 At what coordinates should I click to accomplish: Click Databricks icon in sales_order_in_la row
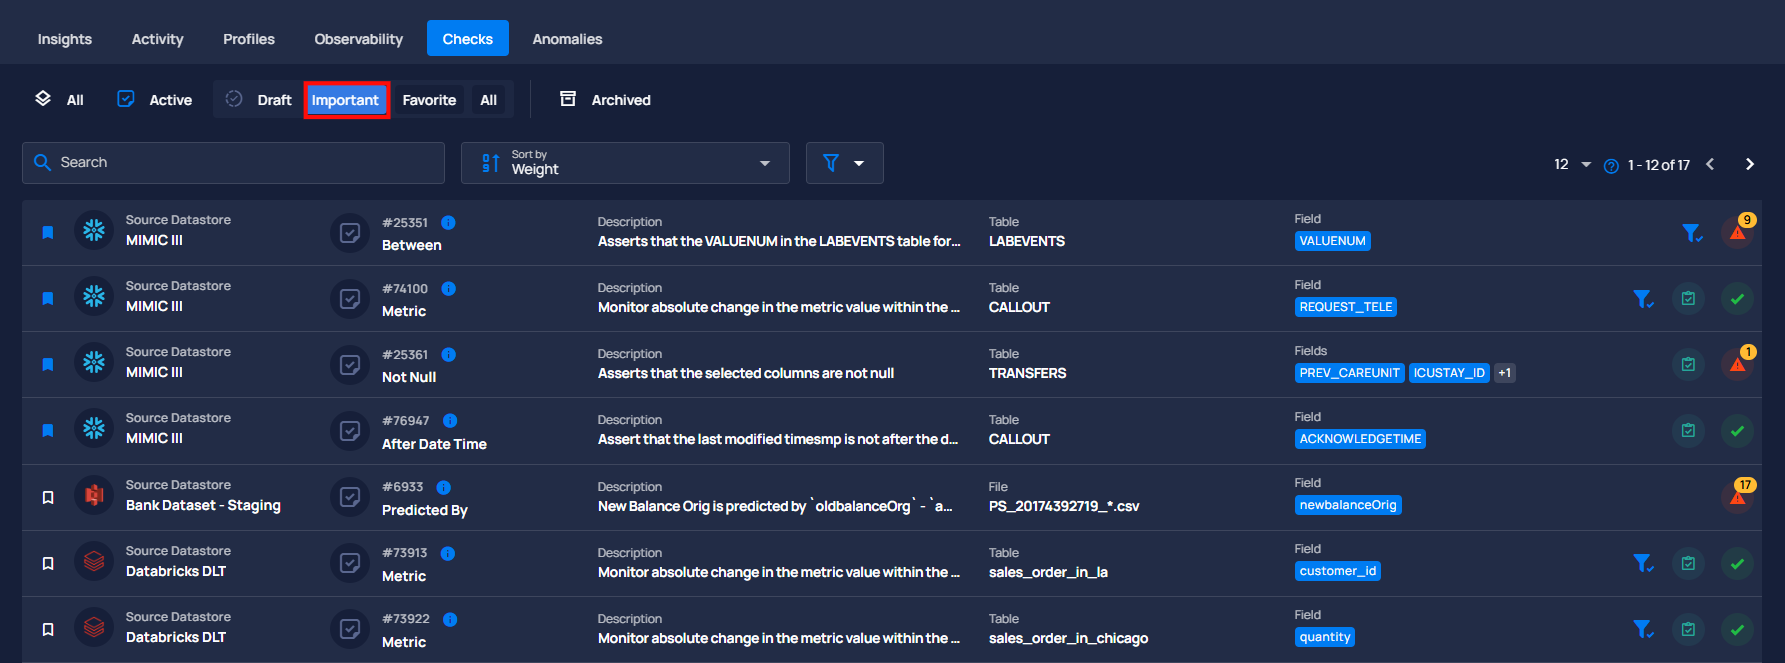click(94, 561)
